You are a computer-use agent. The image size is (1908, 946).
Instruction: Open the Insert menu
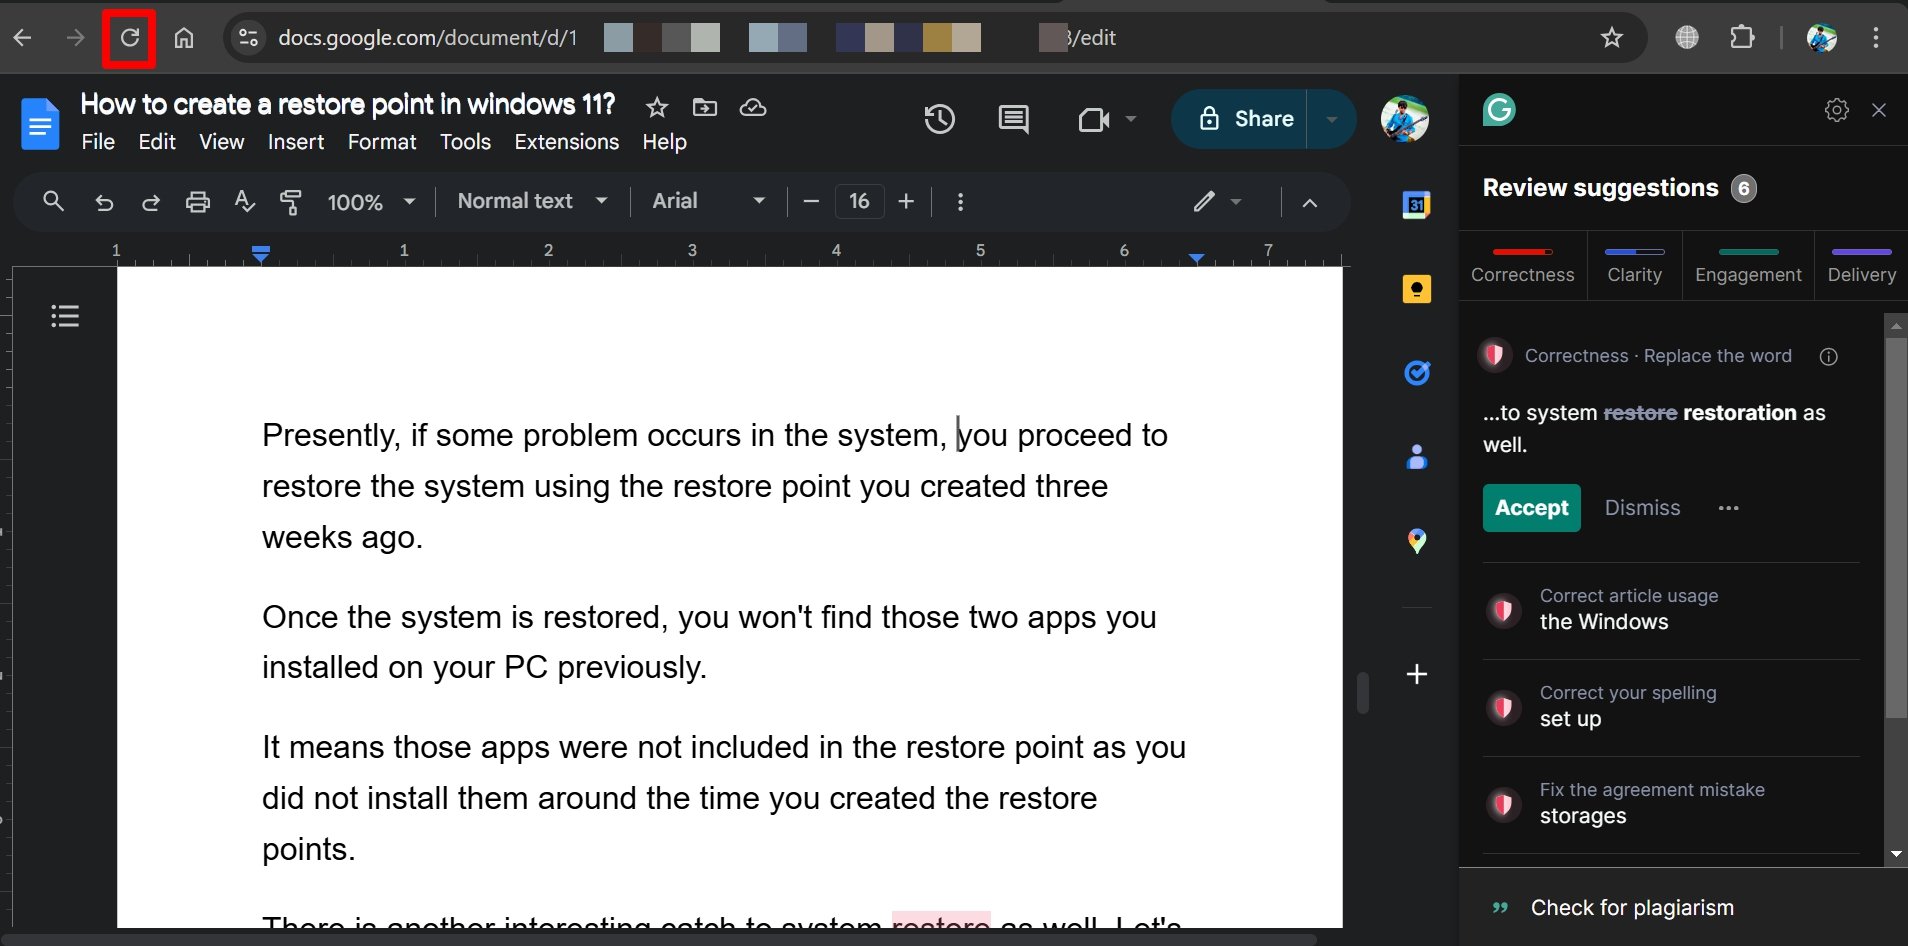tap(295, 142)
